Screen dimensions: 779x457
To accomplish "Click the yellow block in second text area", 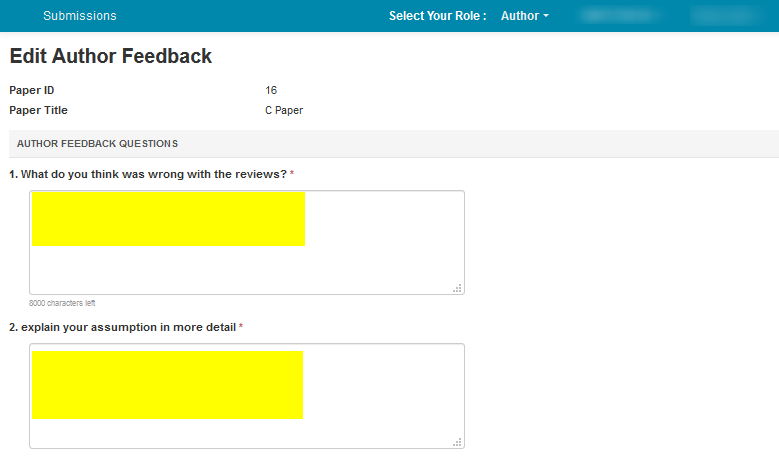I will coord(167,385).
